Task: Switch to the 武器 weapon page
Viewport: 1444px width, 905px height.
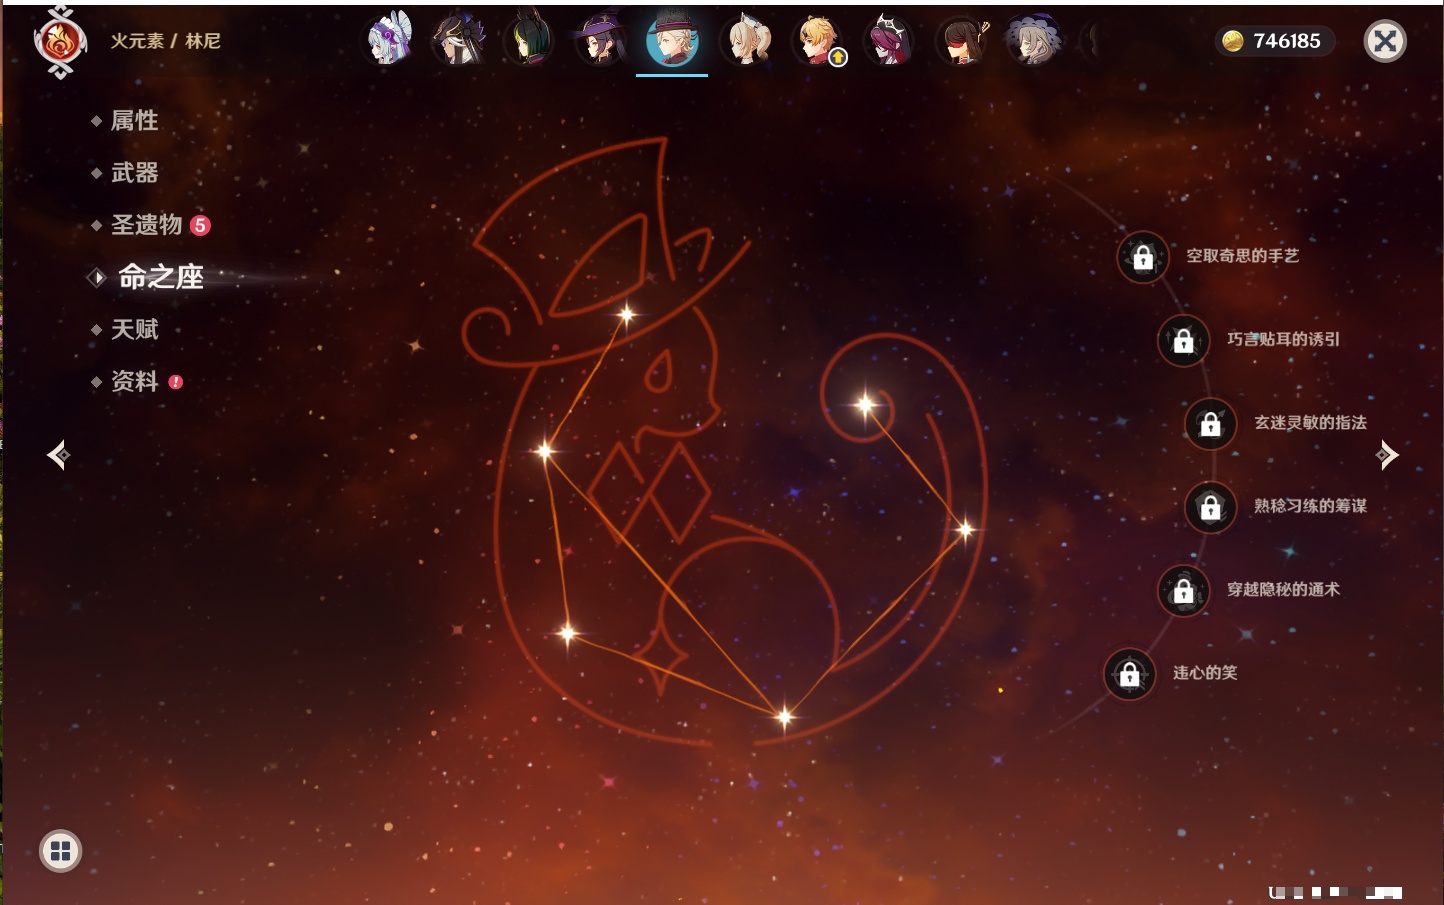Action: pyautogui.click(x=134, y=173)
